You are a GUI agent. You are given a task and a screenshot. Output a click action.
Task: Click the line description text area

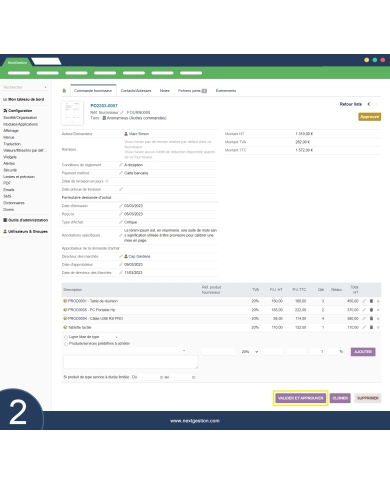[x=130, y=362]
